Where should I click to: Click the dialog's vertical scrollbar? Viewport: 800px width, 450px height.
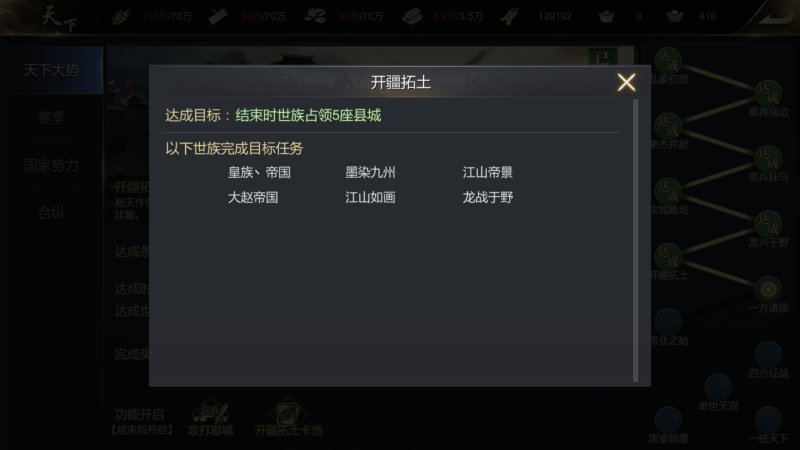(x=635, y=240)
